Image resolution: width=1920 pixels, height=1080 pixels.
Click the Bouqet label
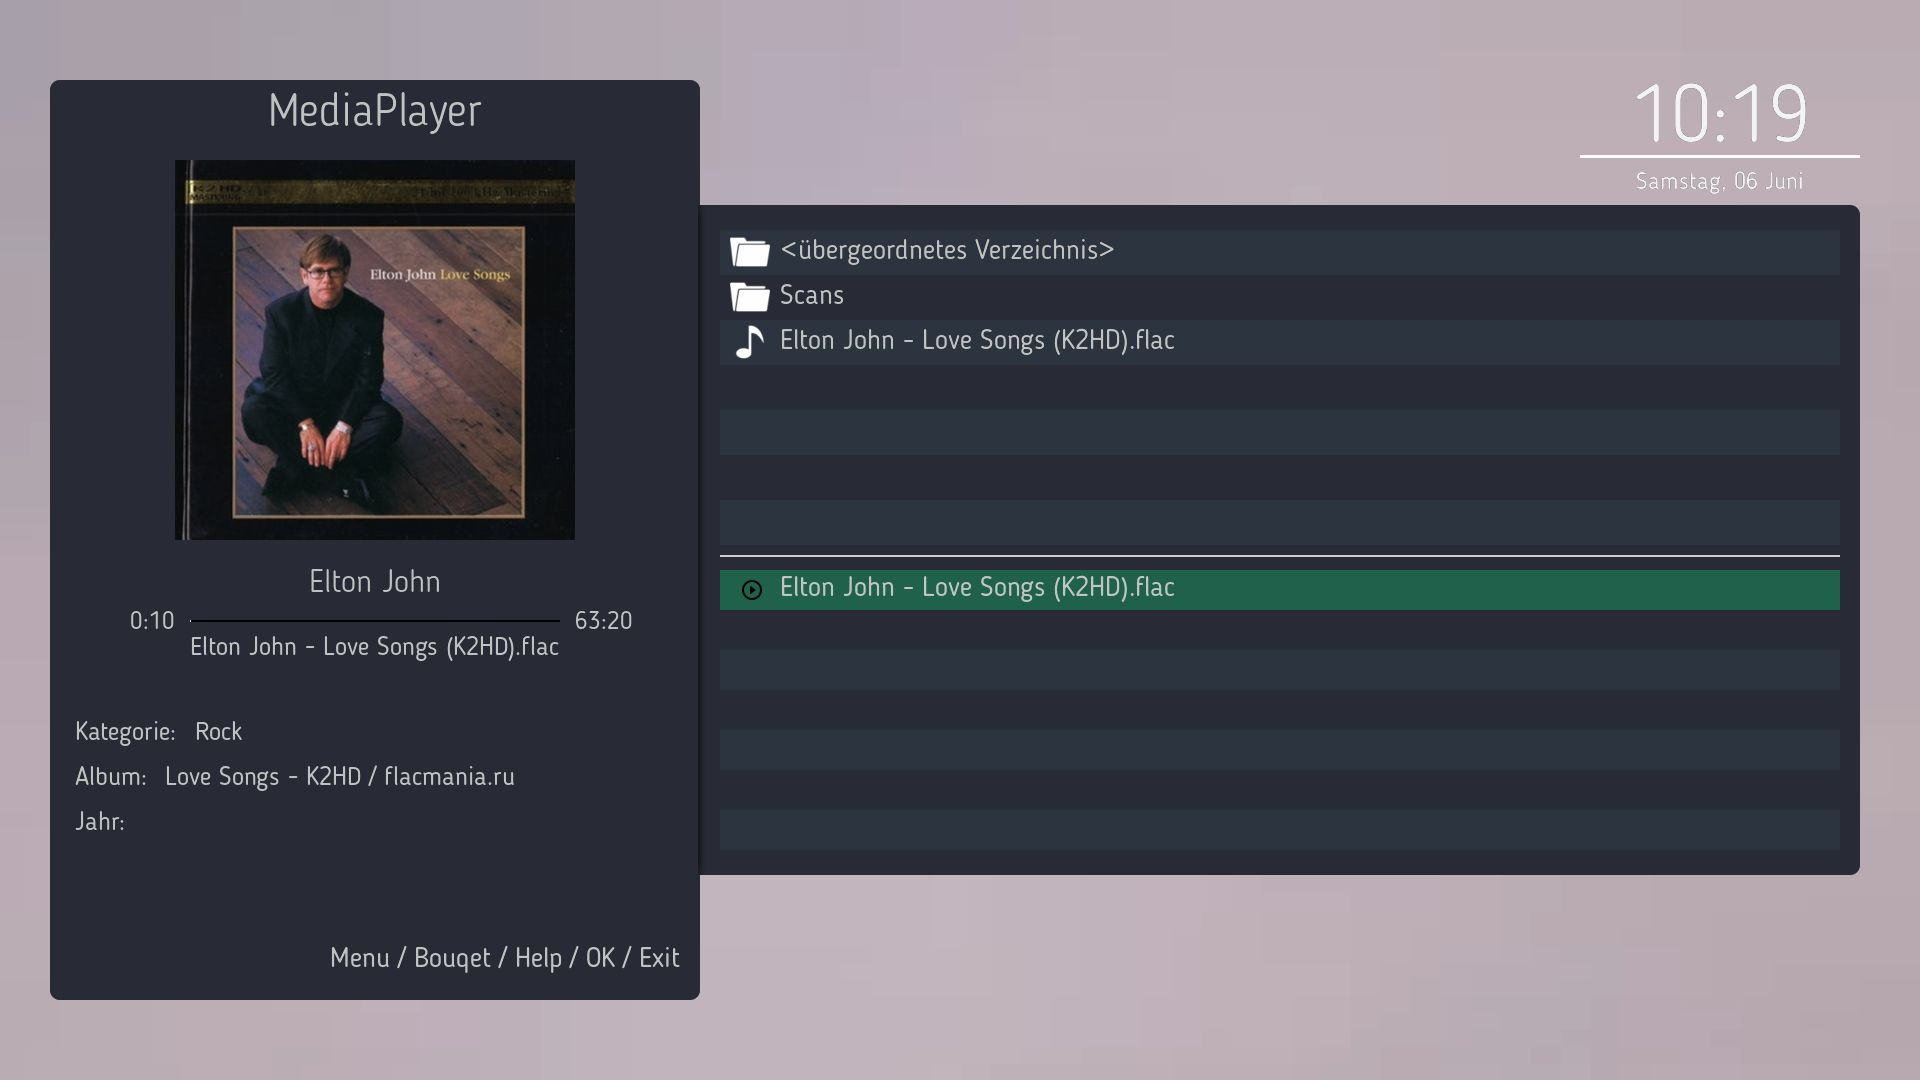pos(452,958)
